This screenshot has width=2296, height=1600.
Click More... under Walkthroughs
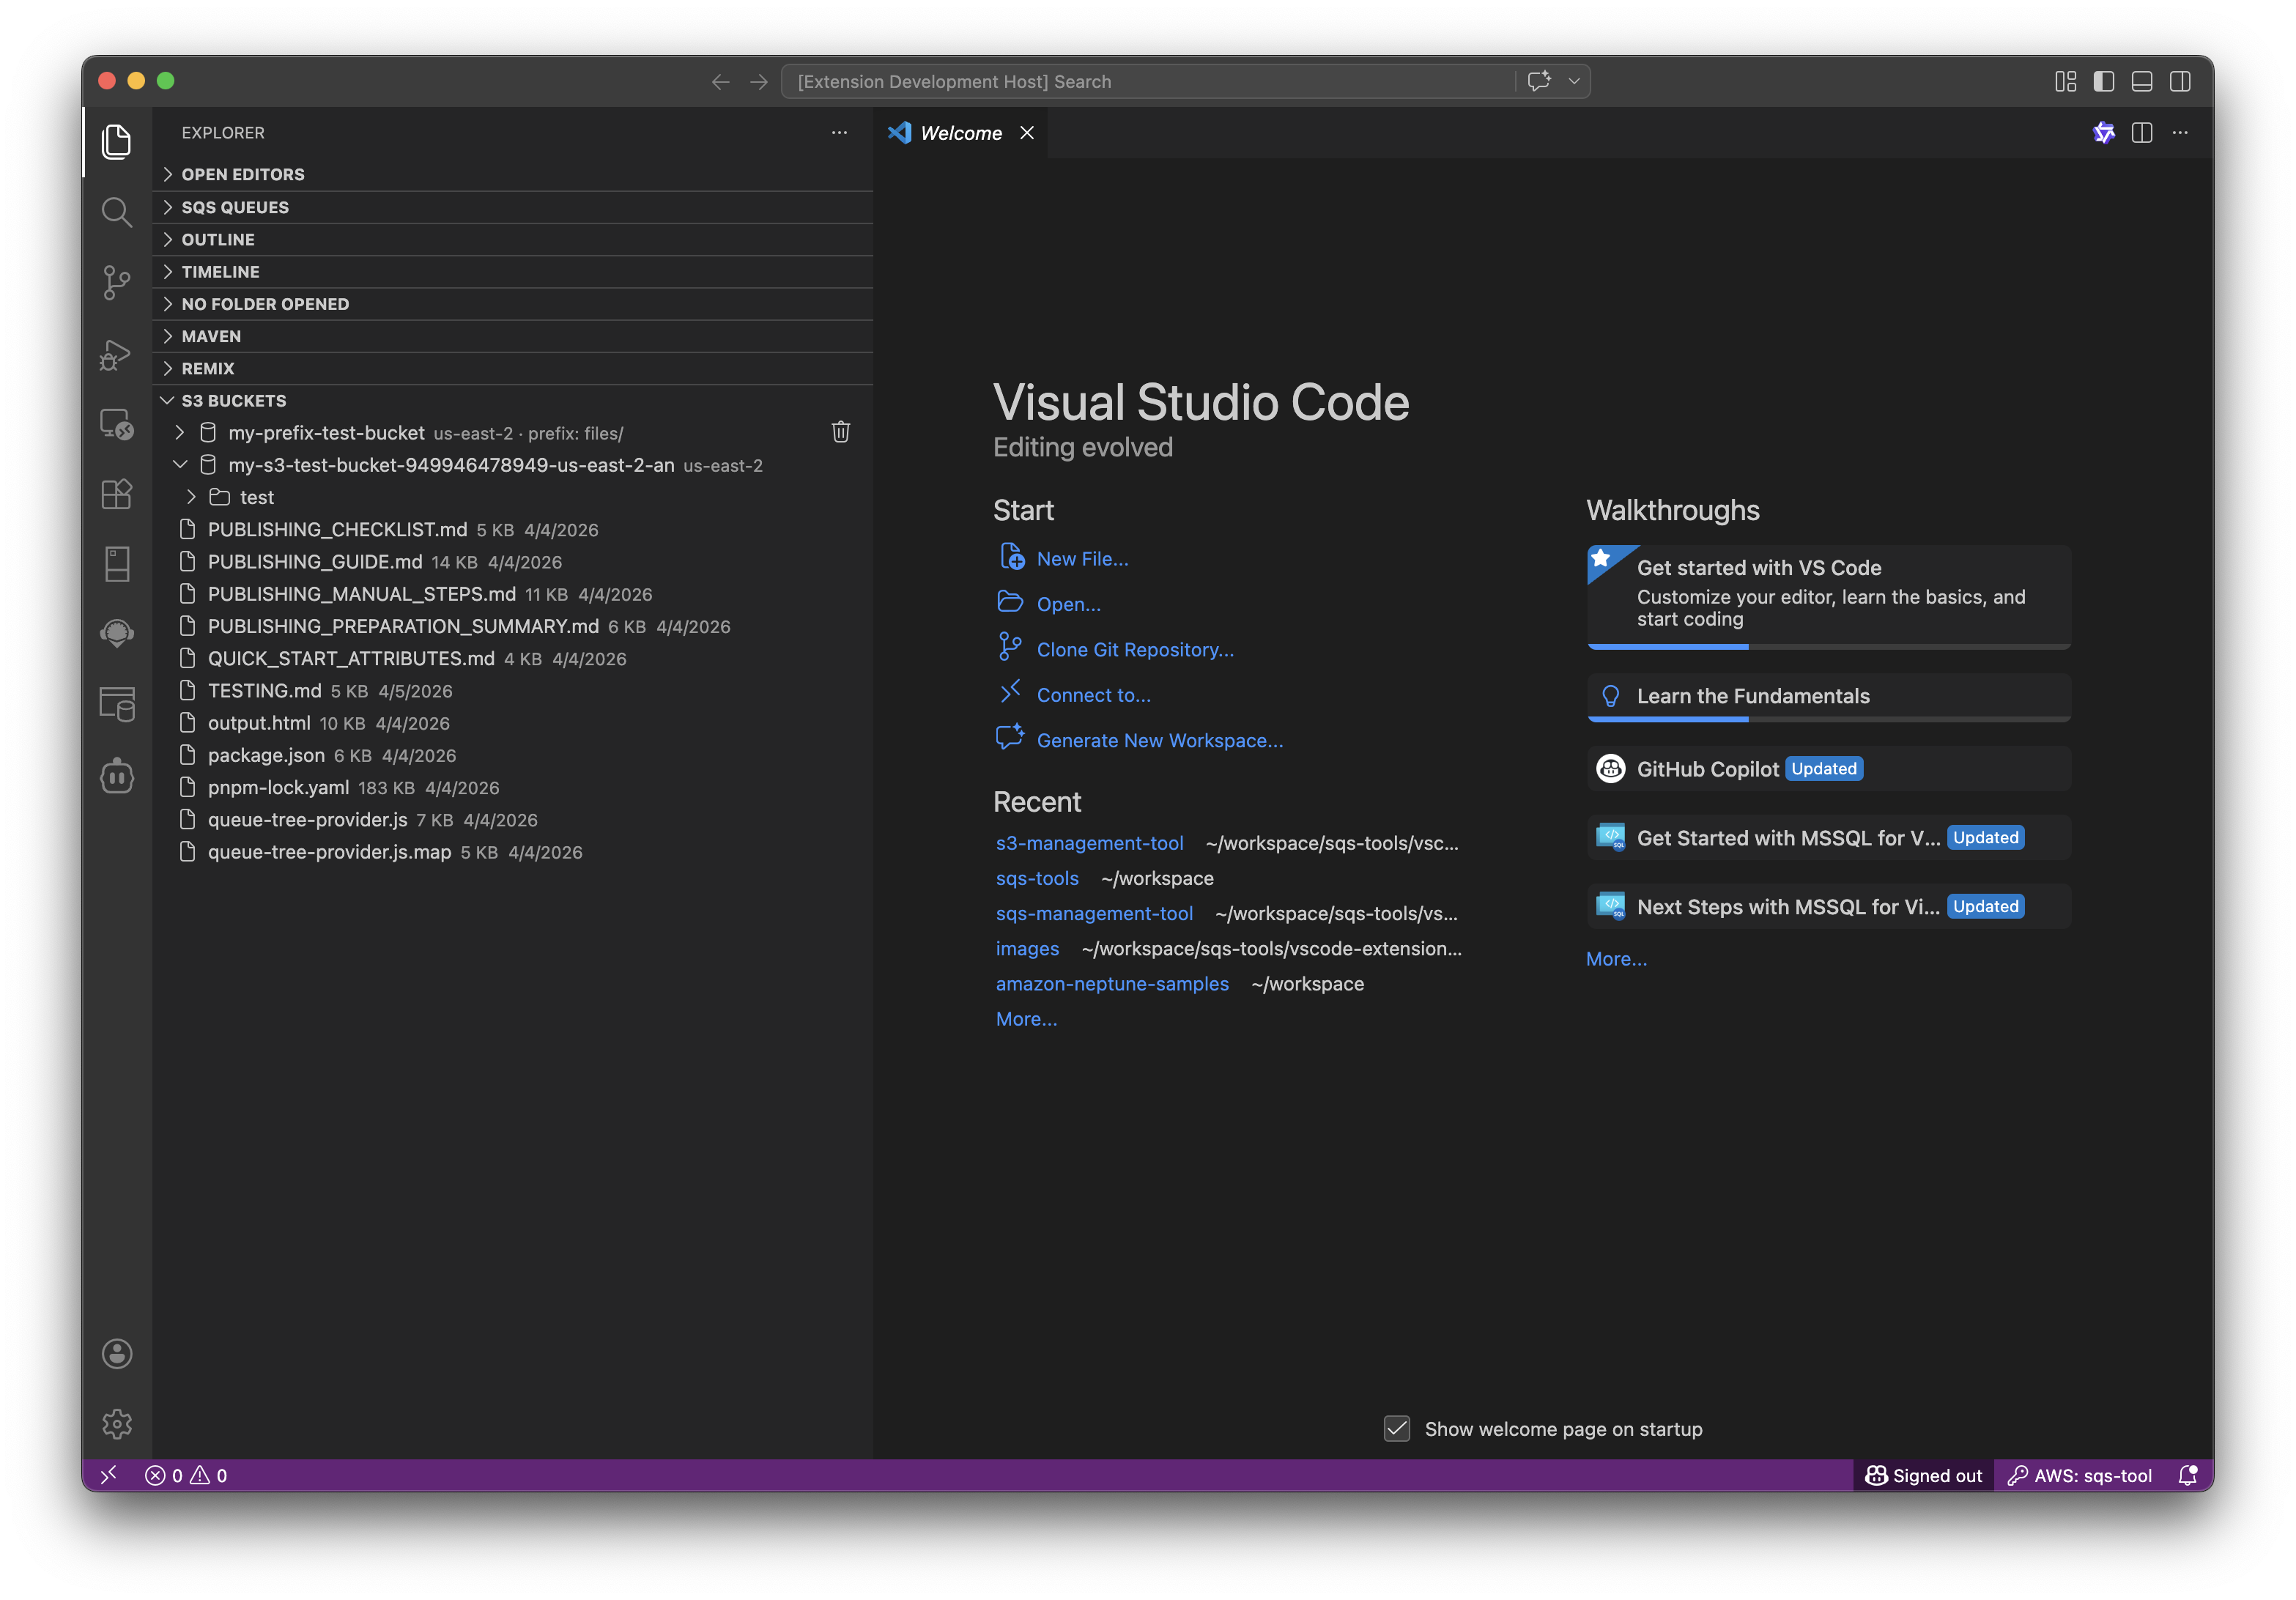[x=1616, y=959]
